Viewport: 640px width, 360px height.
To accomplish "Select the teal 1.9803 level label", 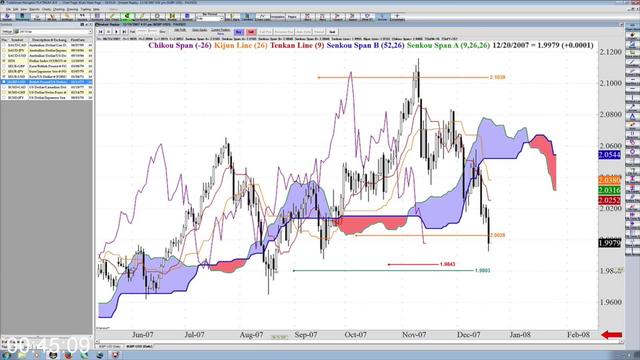I will (x=482, y=271).
